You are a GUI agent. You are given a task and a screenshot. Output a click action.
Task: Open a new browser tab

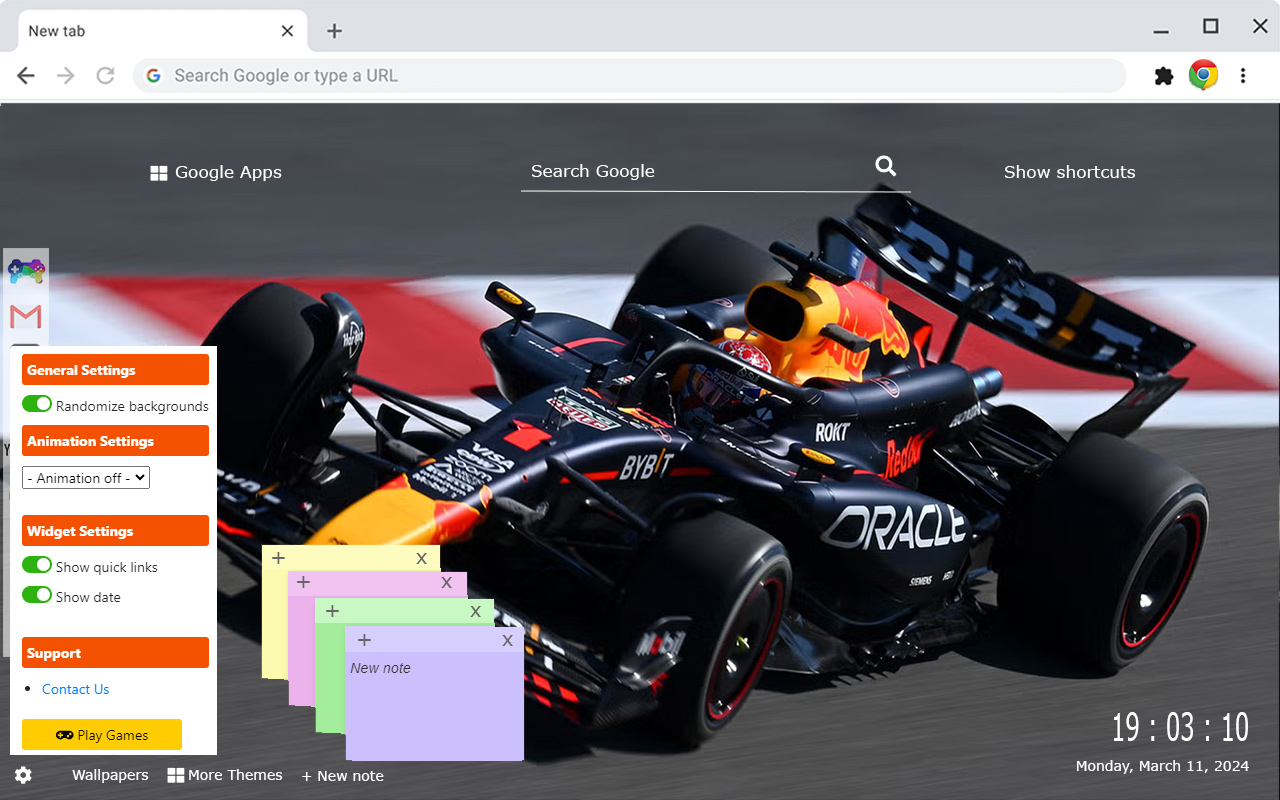tap(334, 31)
